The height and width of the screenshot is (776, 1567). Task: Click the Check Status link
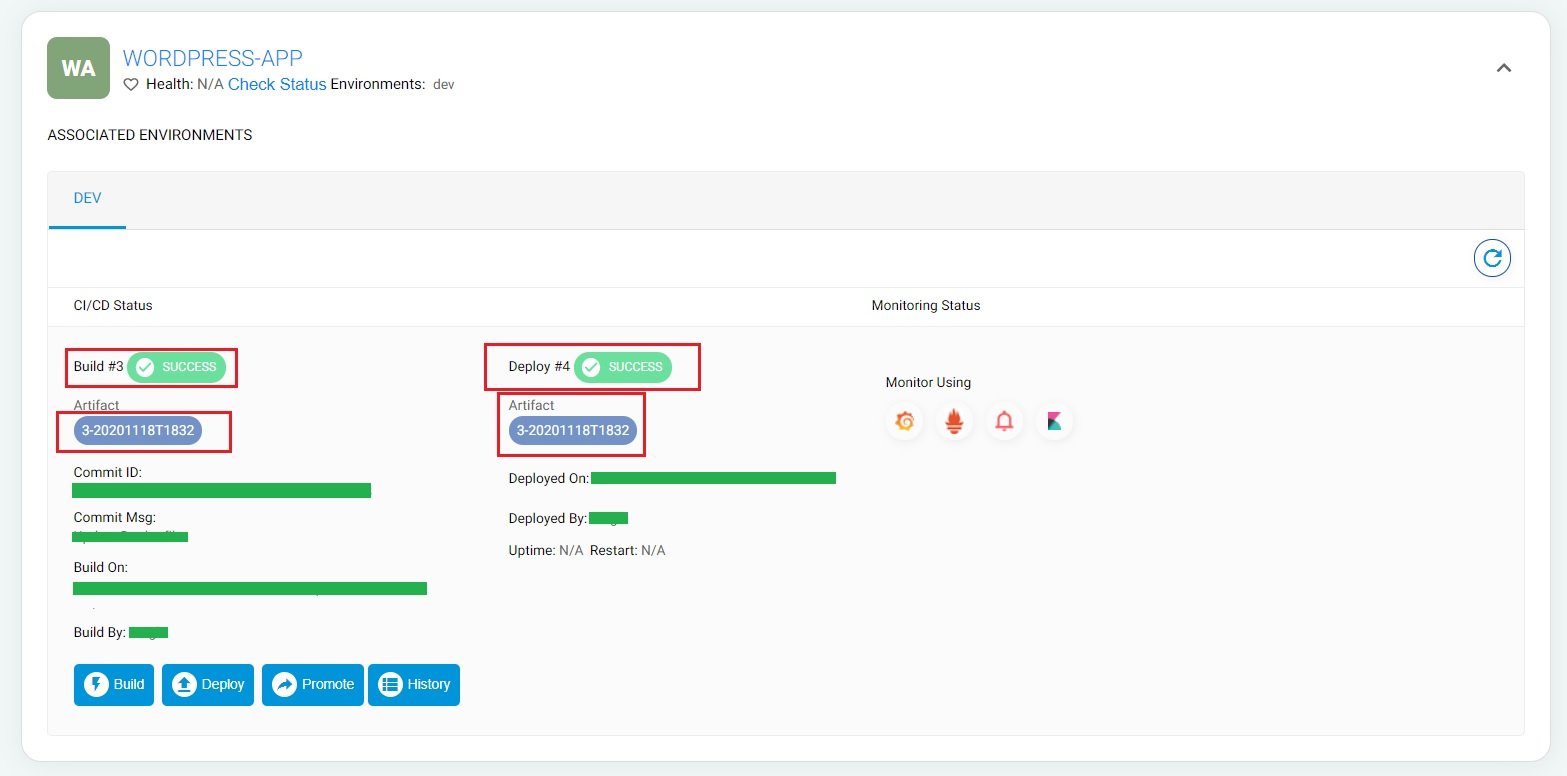(277, 85)
